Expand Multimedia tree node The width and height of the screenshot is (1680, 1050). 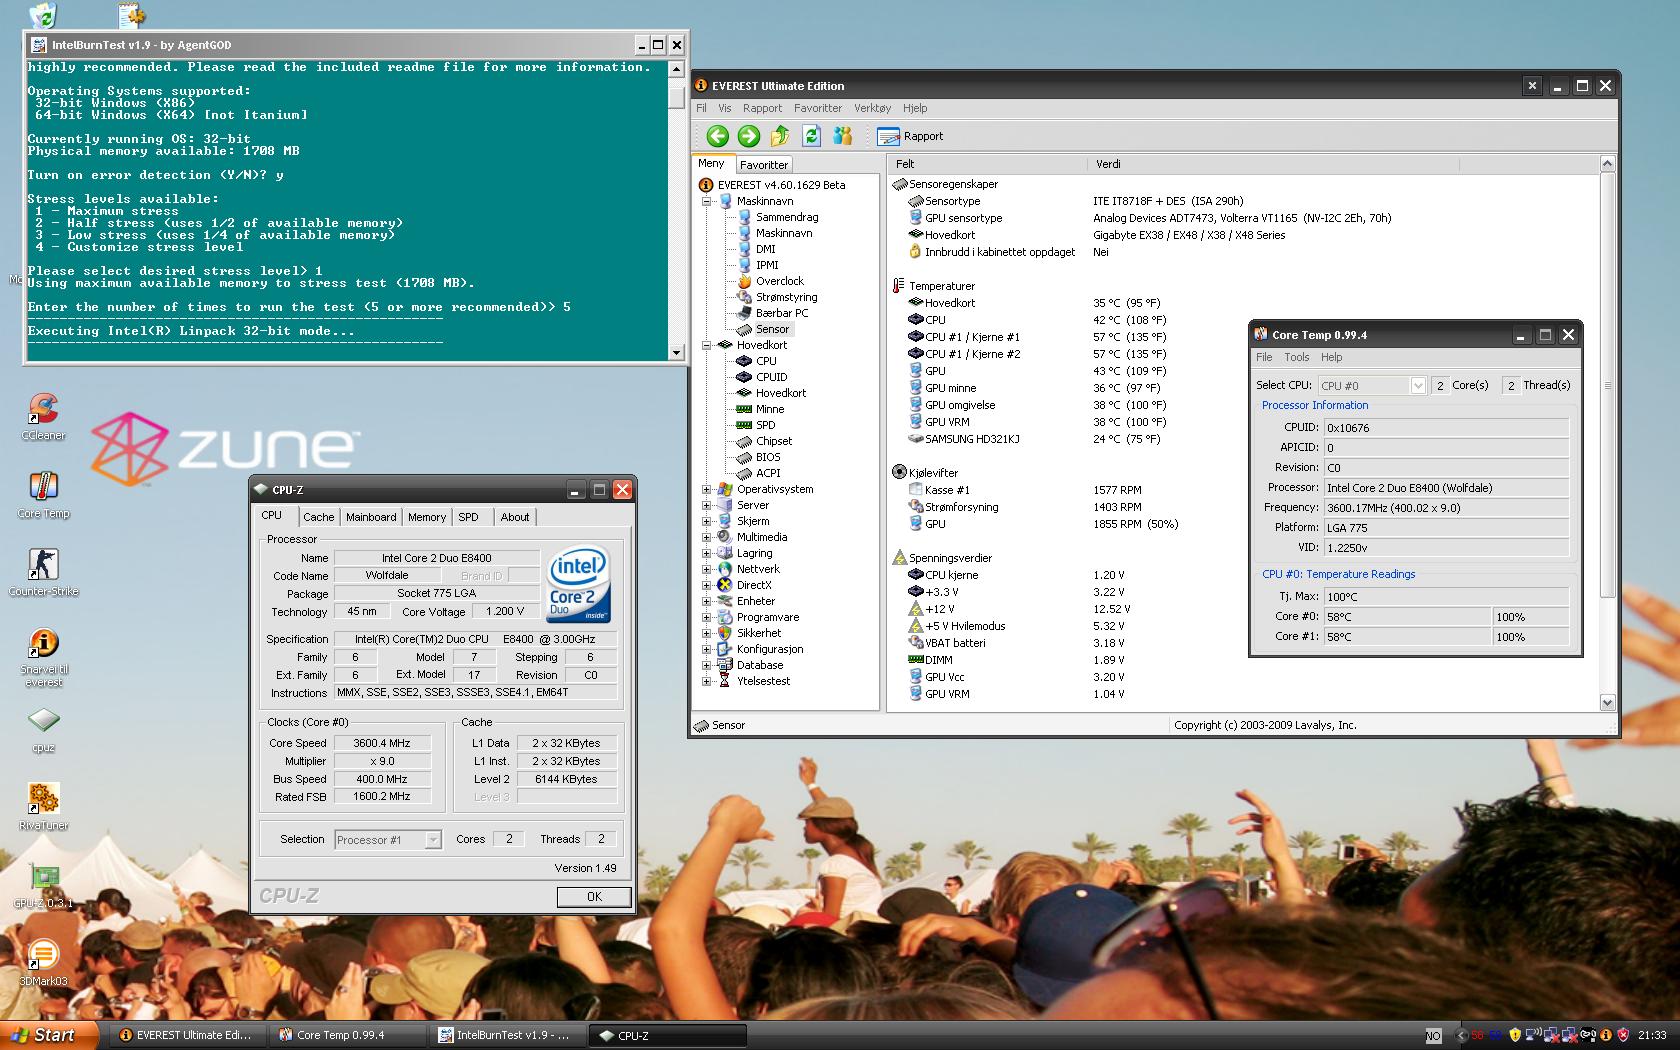(707, 537)
